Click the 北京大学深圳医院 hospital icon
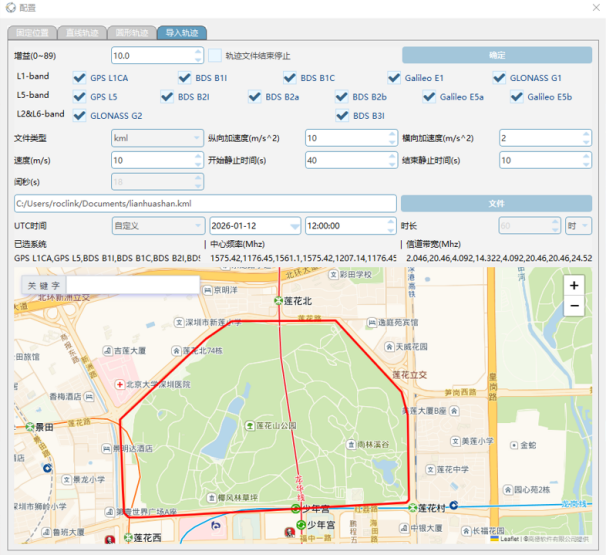 [x=120, y=385]
